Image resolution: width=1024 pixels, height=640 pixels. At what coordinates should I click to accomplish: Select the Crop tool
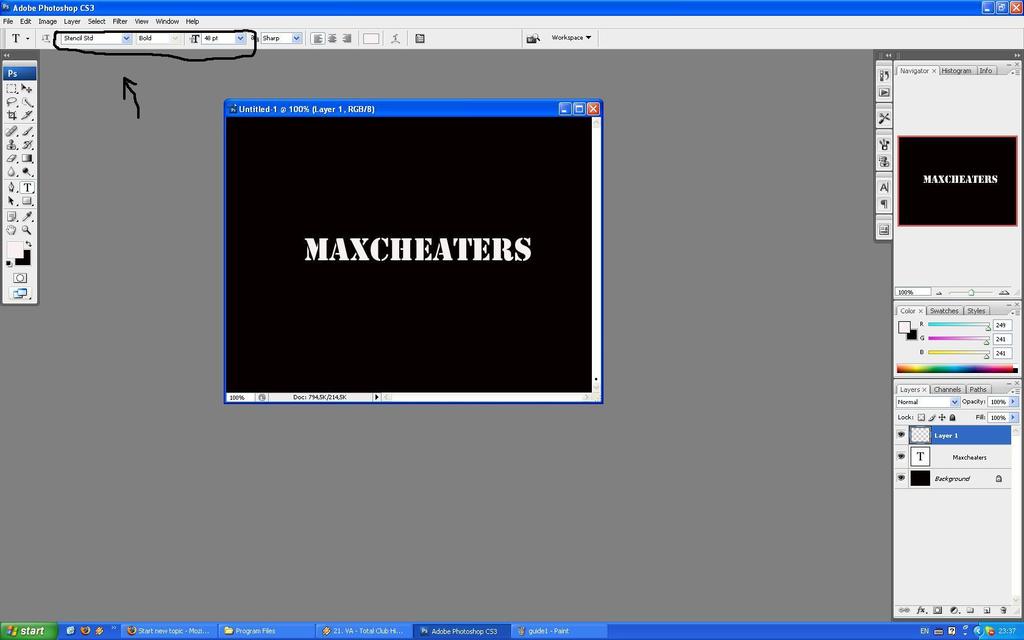pyautogui.click(x=12, y=115)
